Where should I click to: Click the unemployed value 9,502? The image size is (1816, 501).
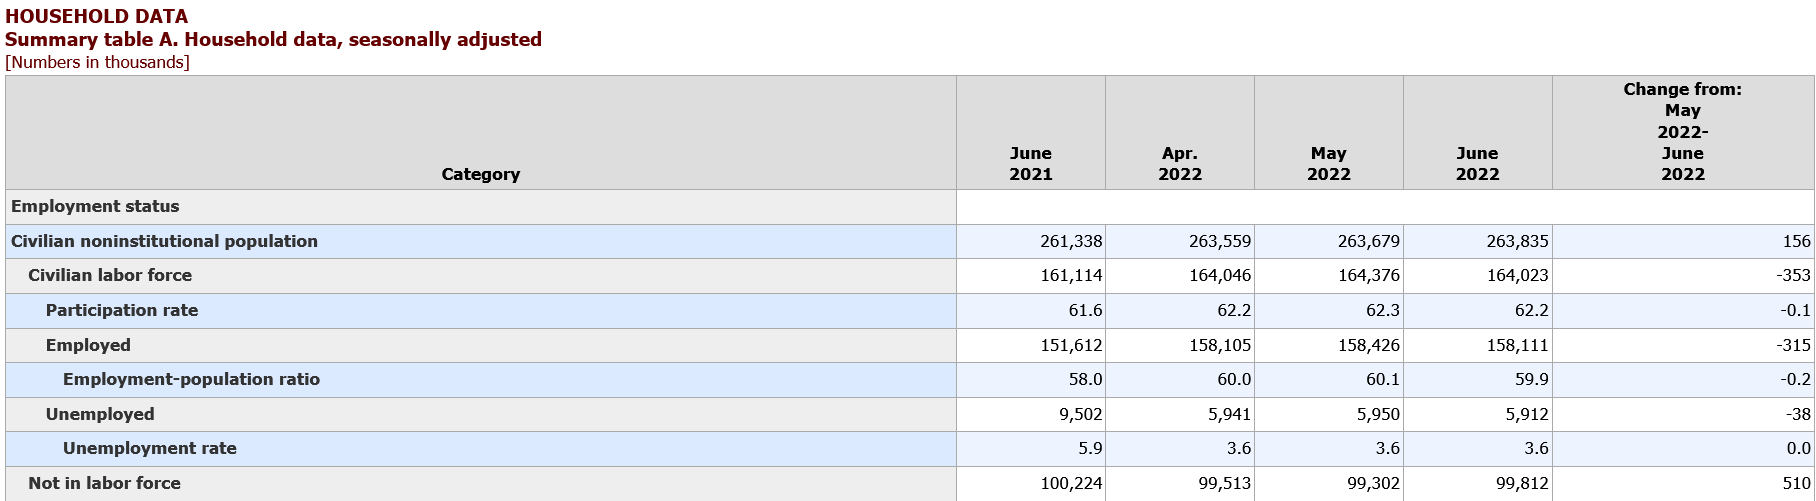tap(1079, 414)
